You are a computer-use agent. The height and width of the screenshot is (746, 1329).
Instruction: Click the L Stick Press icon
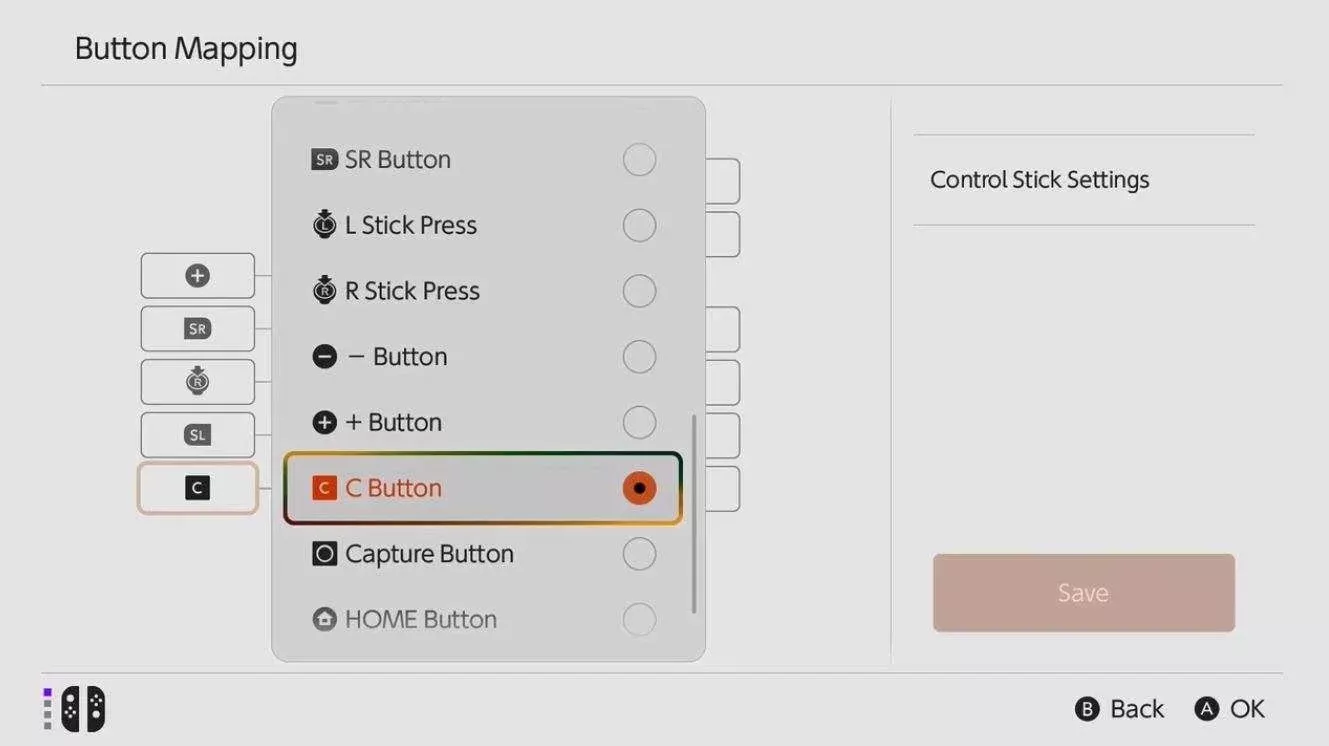click(324, 225)
